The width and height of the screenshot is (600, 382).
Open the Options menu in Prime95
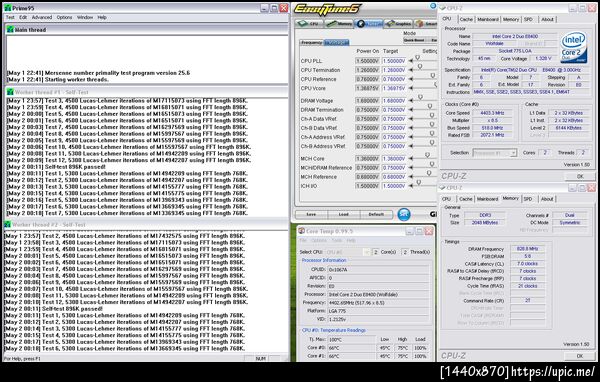(x=64, y=17)
